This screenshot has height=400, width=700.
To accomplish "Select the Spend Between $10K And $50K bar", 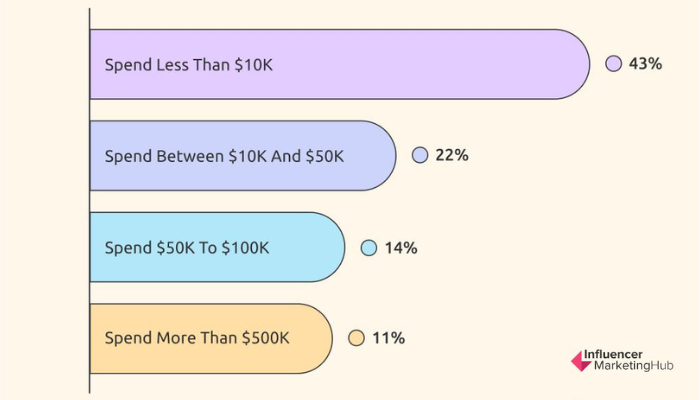I will pyautogui.click(x=243, y=156).
